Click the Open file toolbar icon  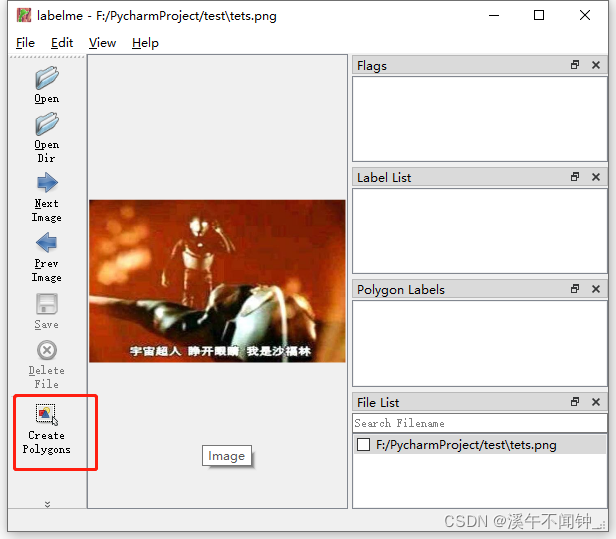click(x=47, y=78)
